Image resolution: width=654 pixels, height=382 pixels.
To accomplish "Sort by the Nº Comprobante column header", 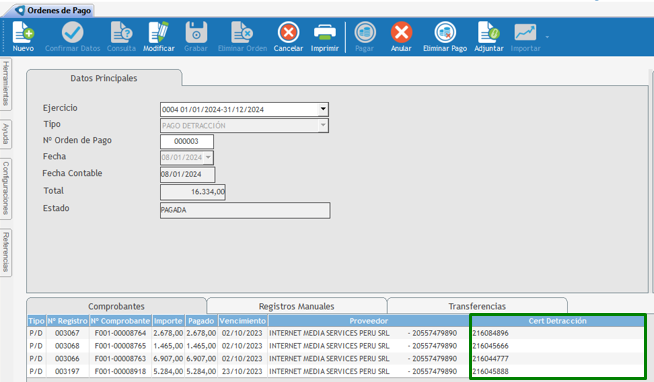I will (x=120, y=321).
